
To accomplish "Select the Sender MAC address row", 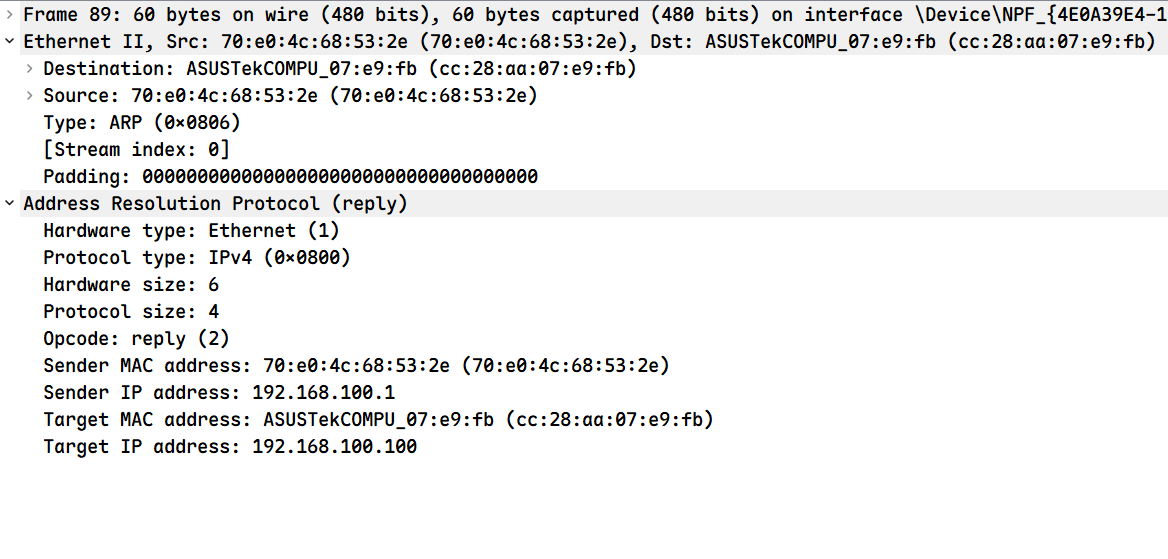I will click(x=356, y=366).
